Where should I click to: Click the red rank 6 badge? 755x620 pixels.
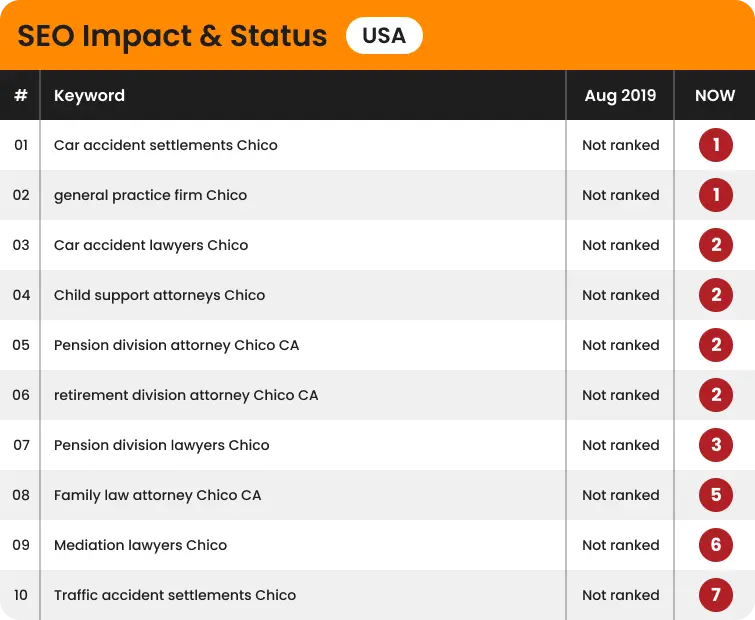(716, 545)
